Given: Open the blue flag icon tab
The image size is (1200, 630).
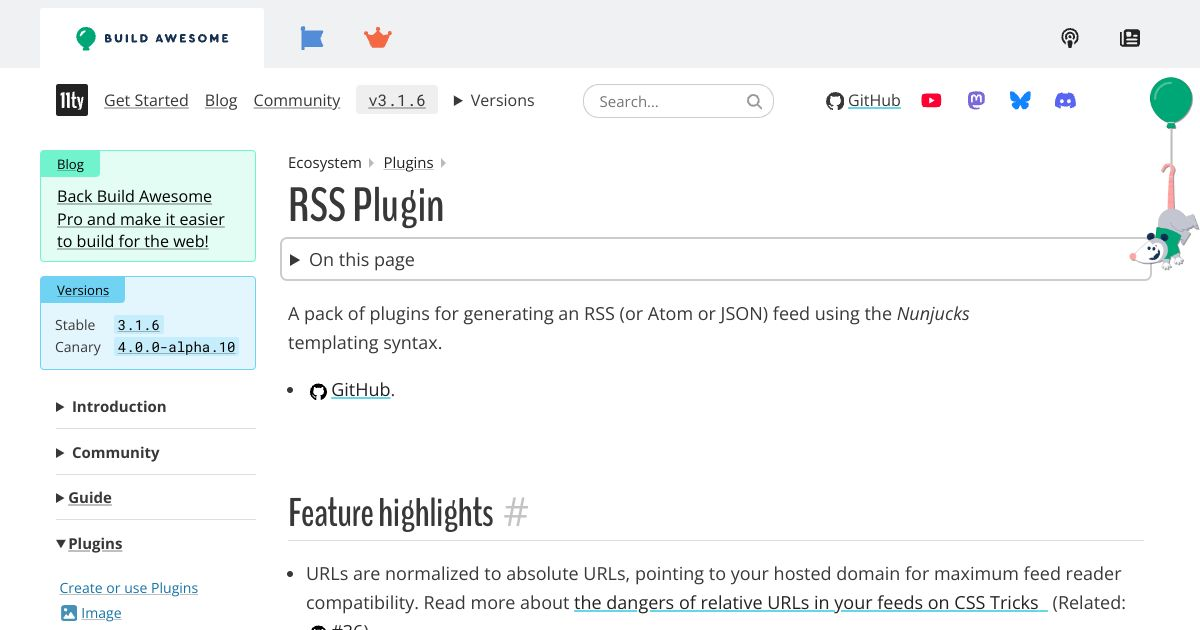Looking at the screenshot, I should click(x=312, y=38).
